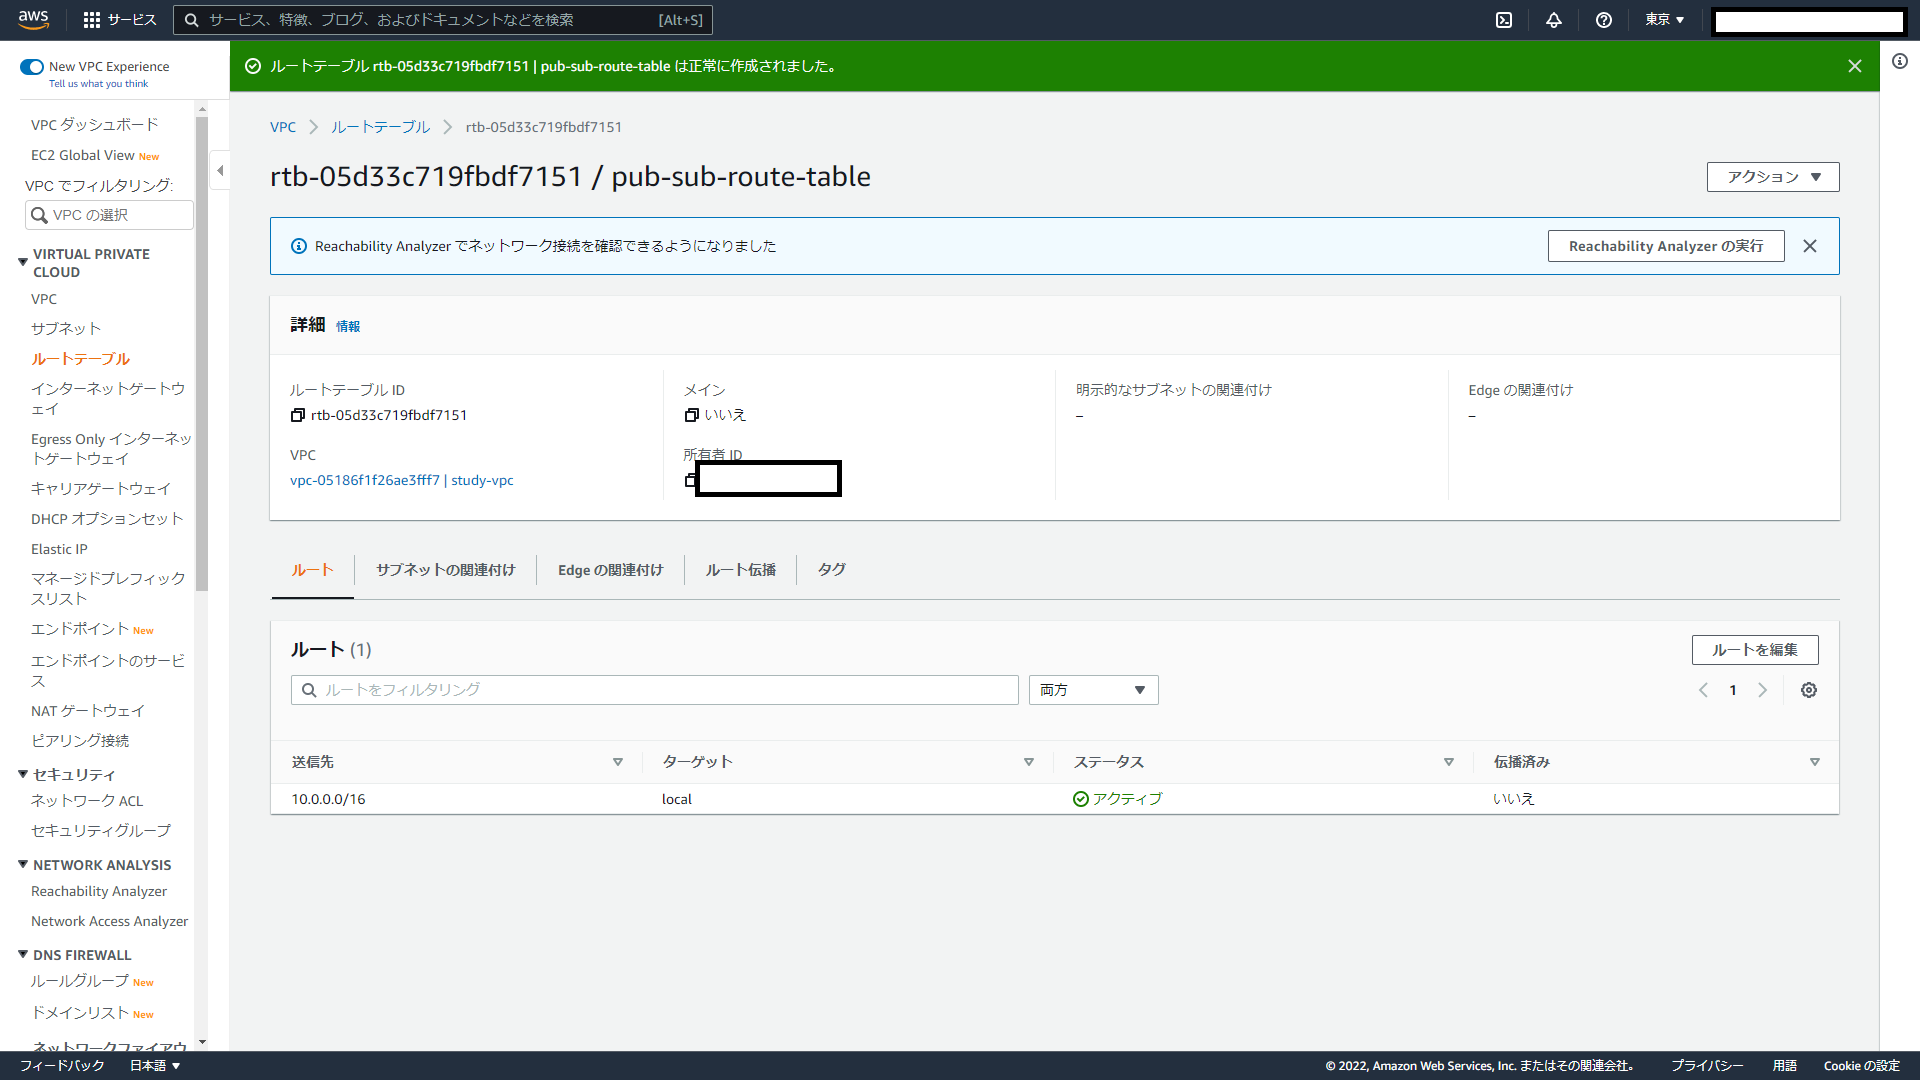The image size is (1920, 1080).
Task: Open the アクション dropdown menu
Action: (x=1773, y=177)
